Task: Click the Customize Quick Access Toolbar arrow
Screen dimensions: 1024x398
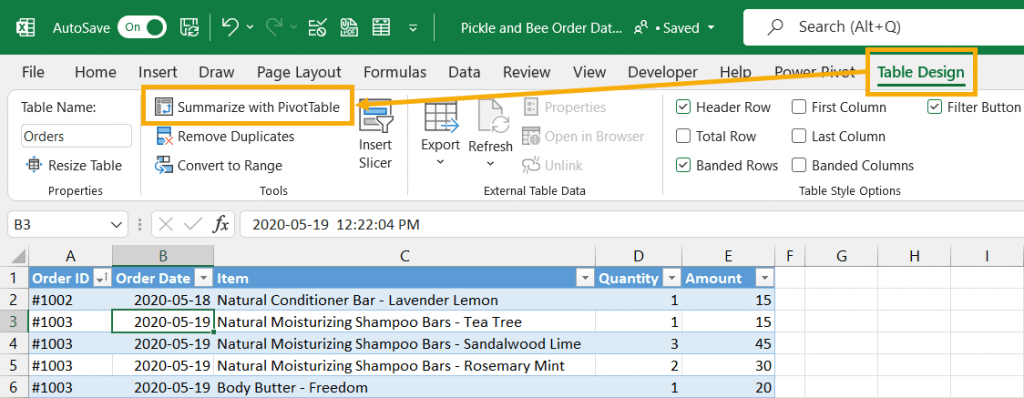Action: point(413,28)
